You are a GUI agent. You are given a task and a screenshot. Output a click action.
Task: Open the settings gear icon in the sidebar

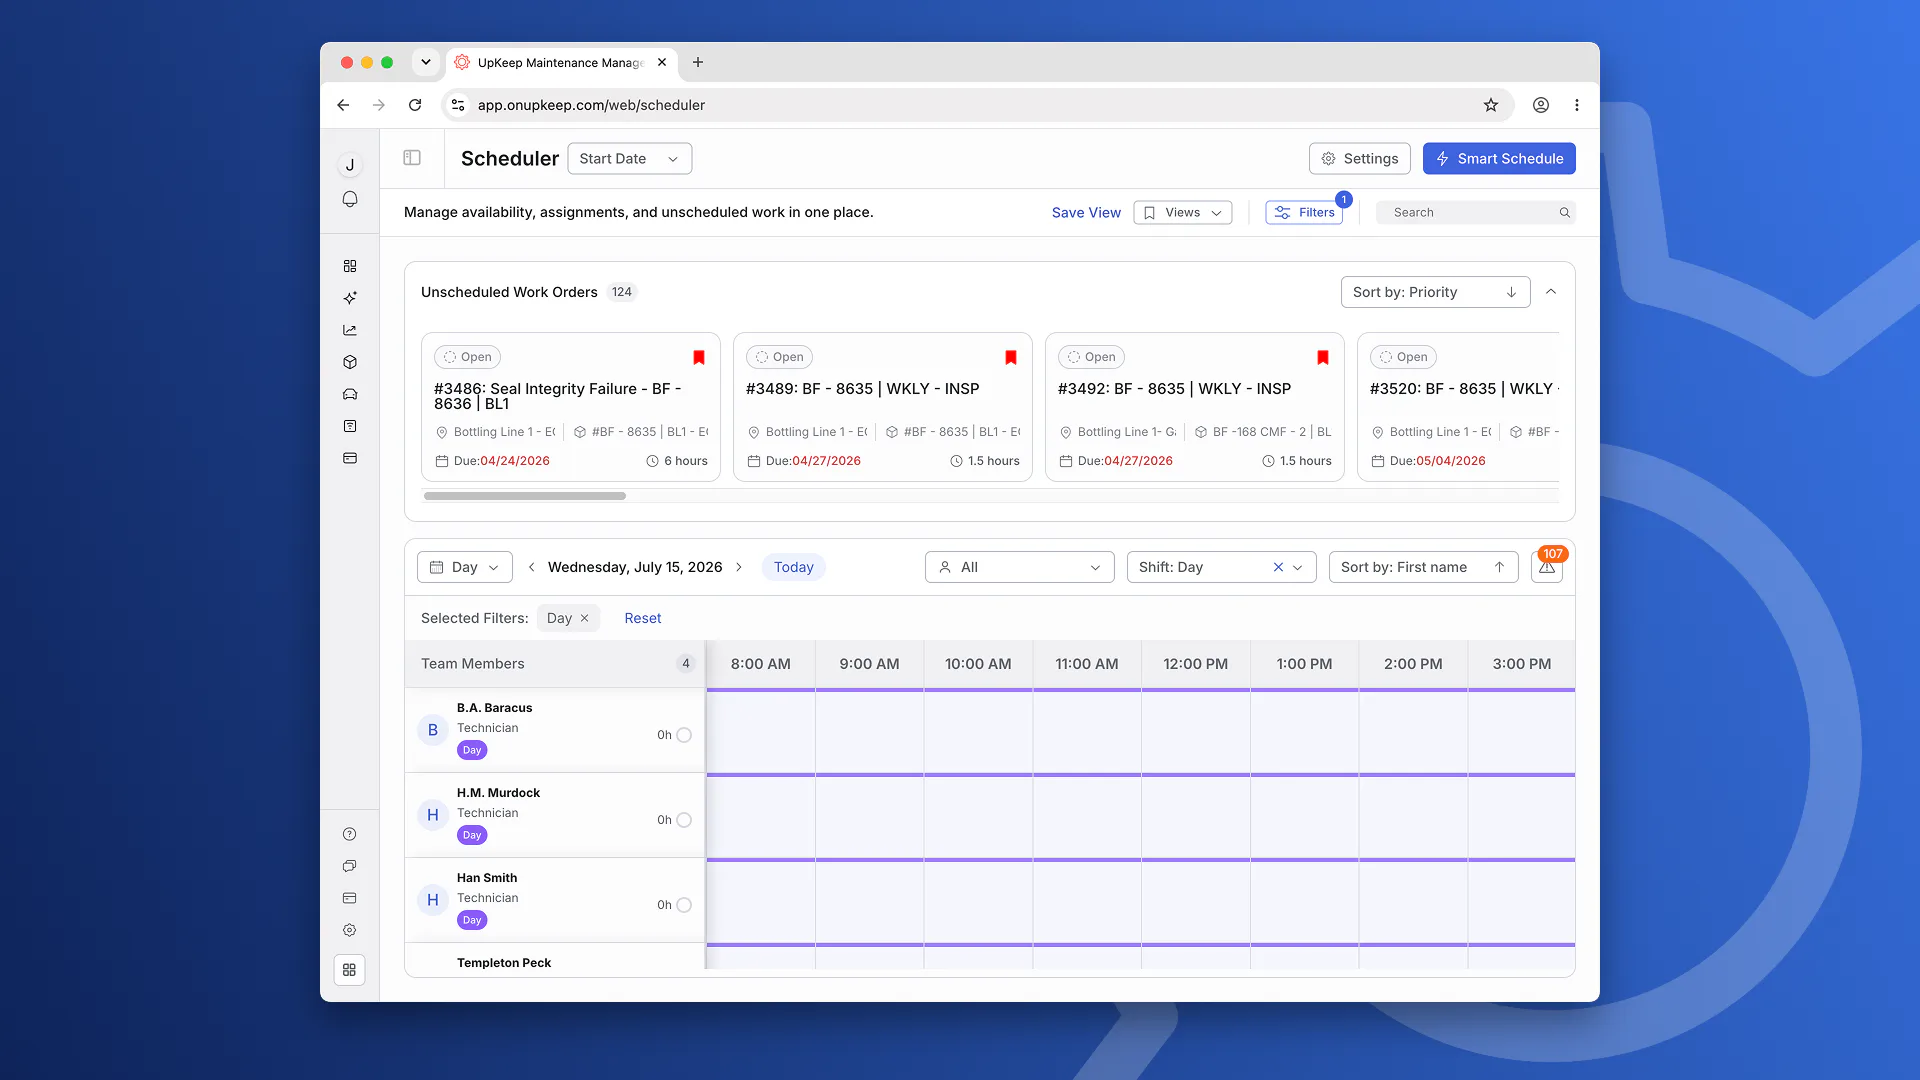[349, 930]
